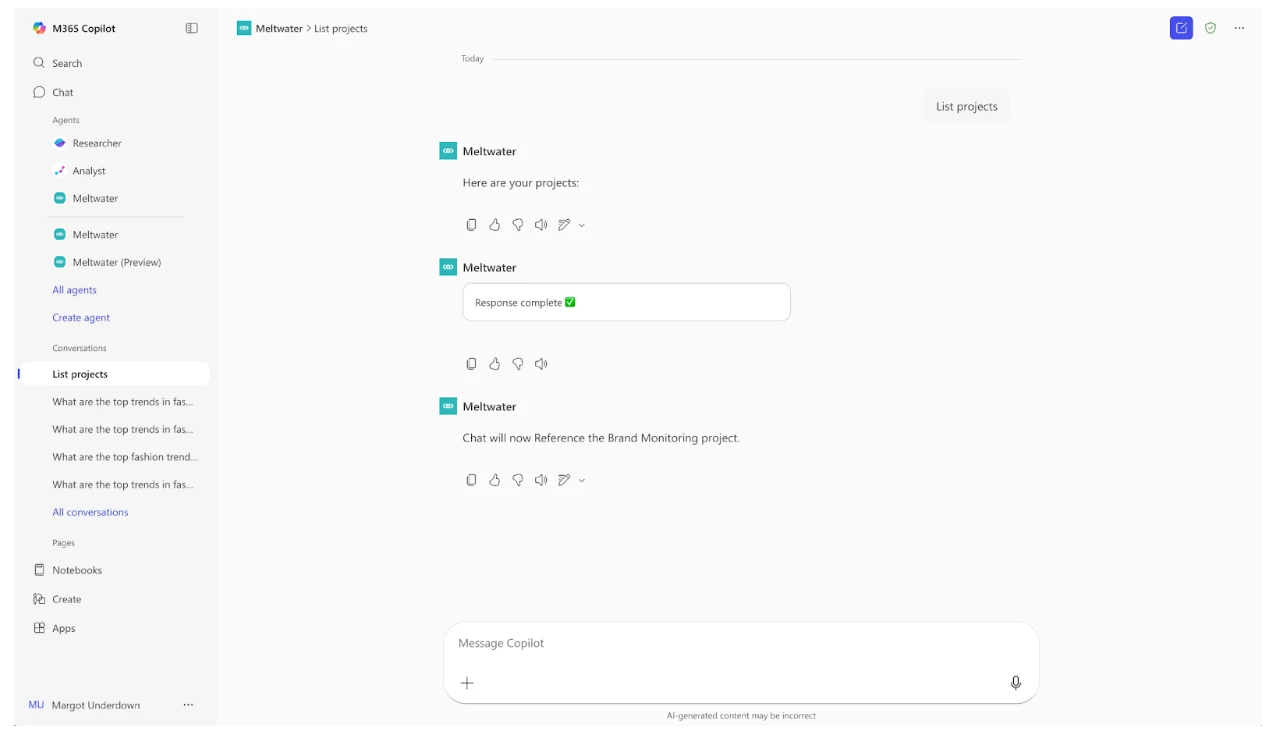1268x738 pixels.
Task: Click the Meltwater avatar icon above Brand Monitoring response
Action: point(448,406)
